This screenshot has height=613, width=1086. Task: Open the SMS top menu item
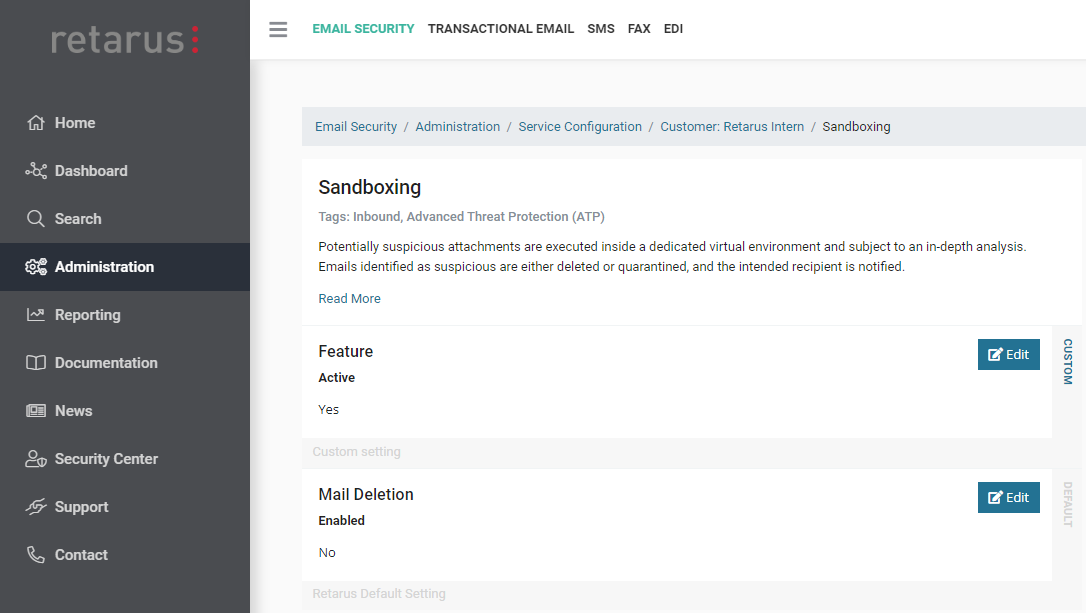pos(601,29)
